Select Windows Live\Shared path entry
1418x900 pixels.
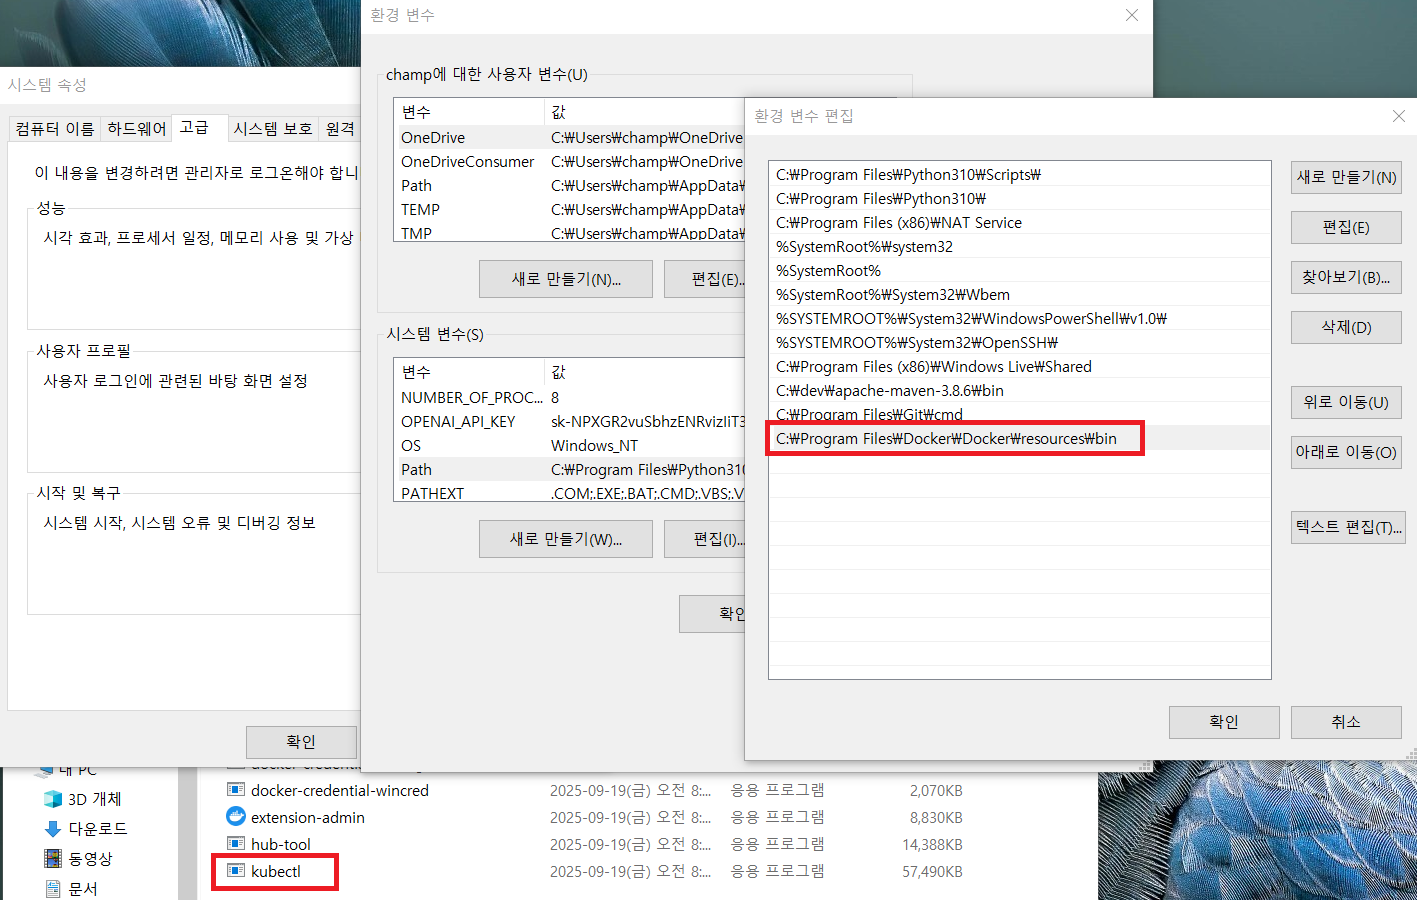click(x=1019, y=366)
